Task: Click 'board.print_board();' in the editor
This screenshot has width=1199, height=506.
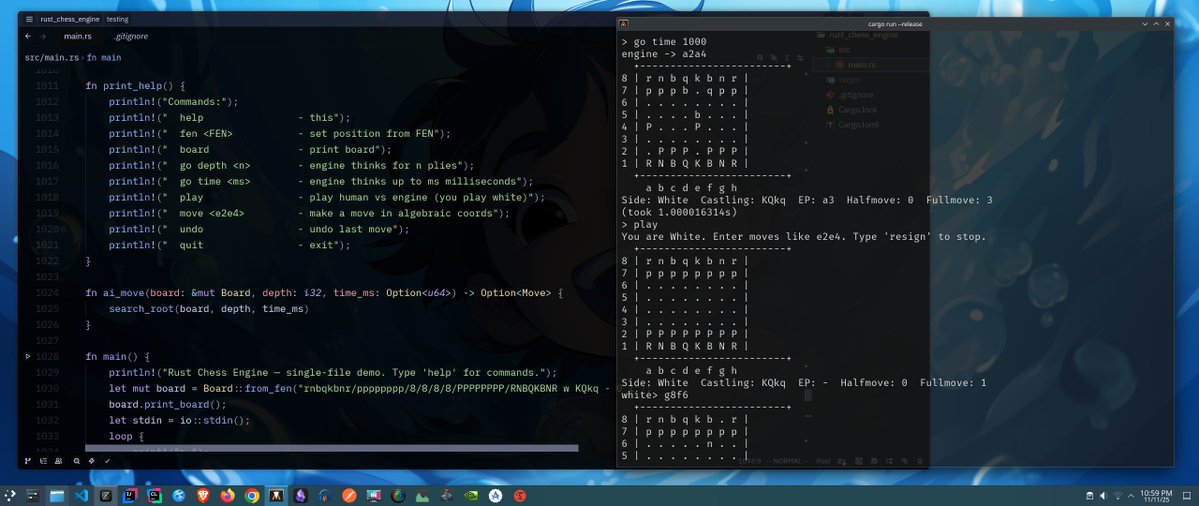Action: (x=167, y=404)
